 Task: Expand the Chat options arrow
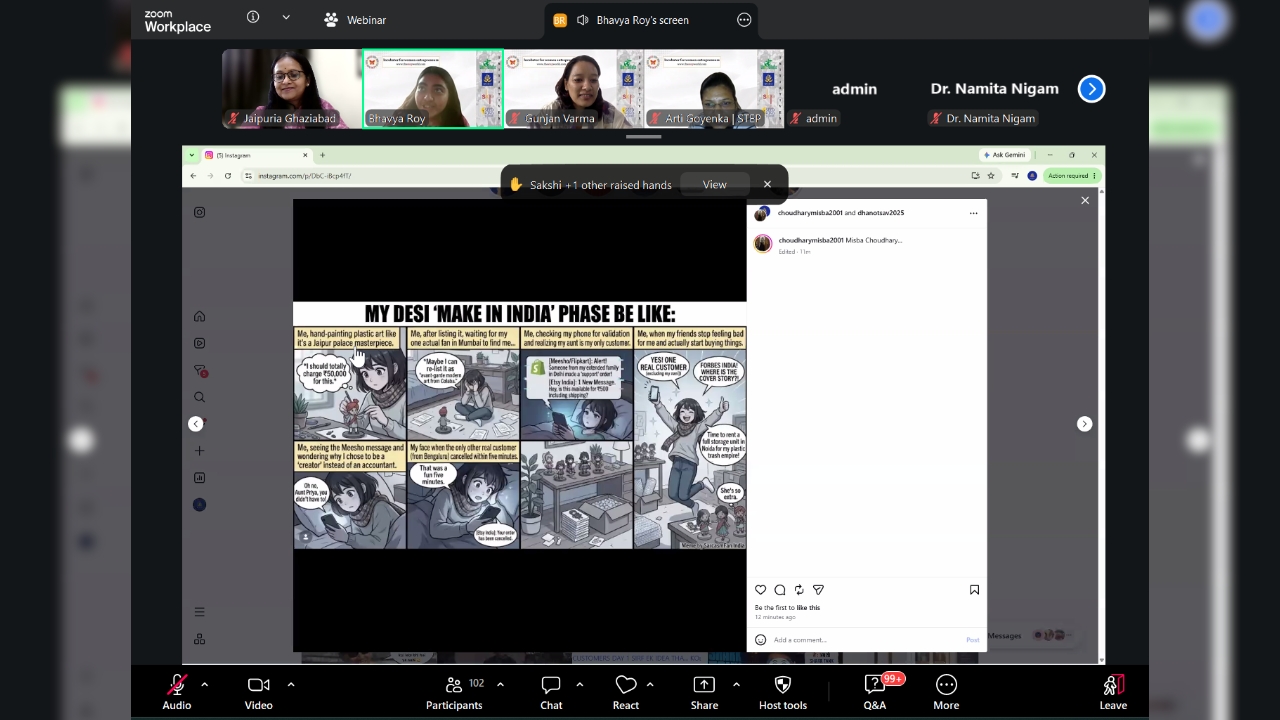[x=579, y=684]
